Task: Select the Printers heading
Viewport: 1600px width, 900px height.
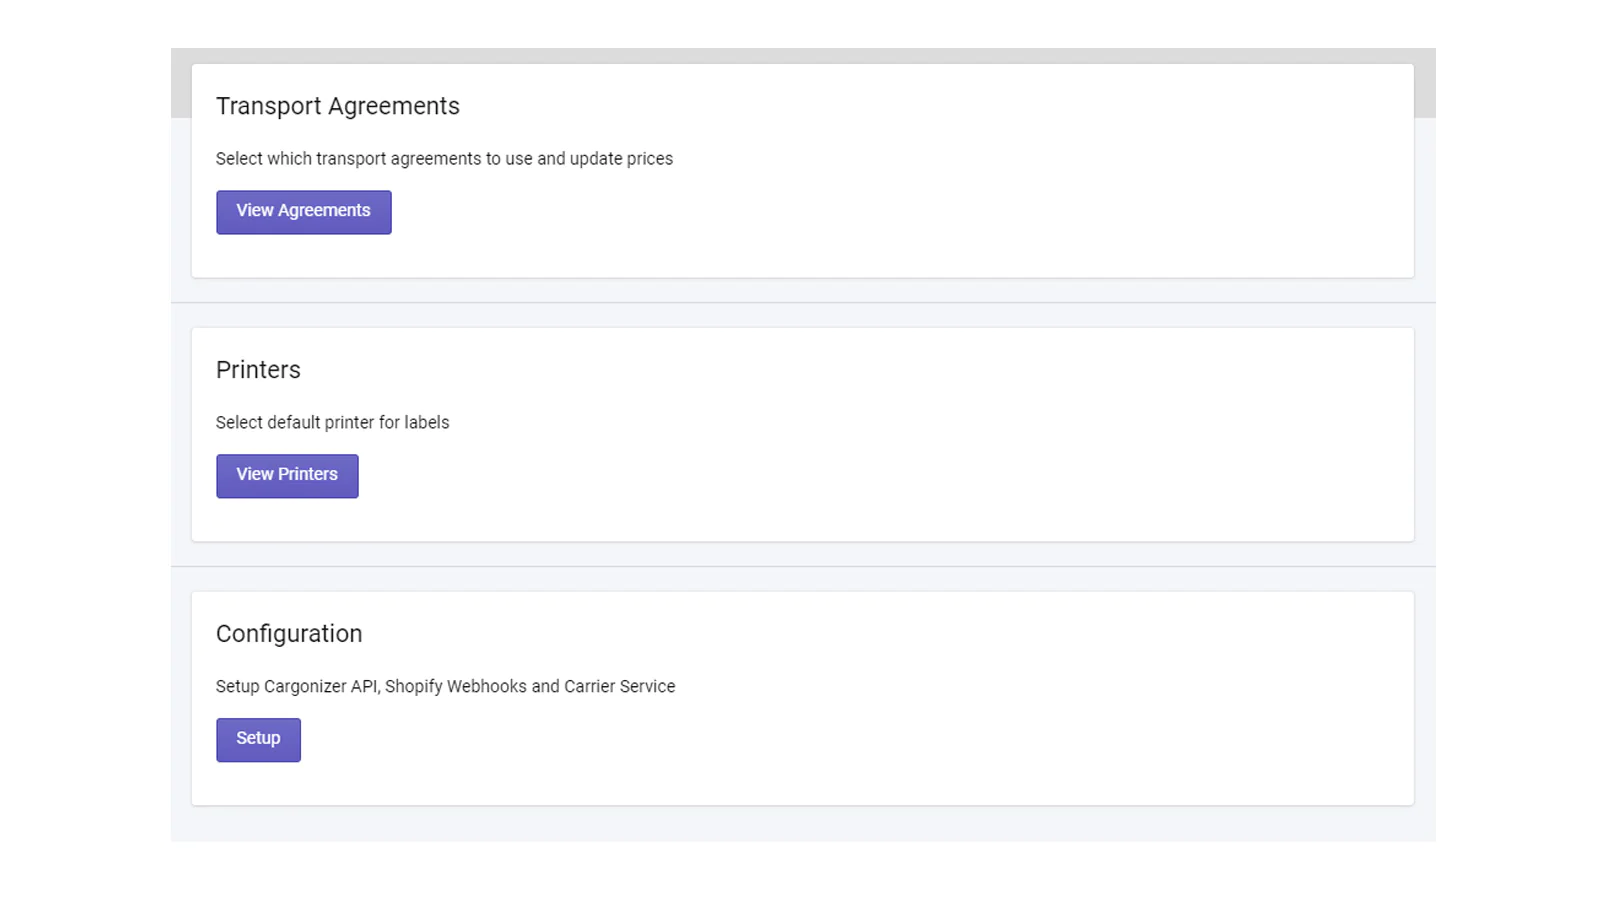Action: pyautogui.click(x=258, y=370)
